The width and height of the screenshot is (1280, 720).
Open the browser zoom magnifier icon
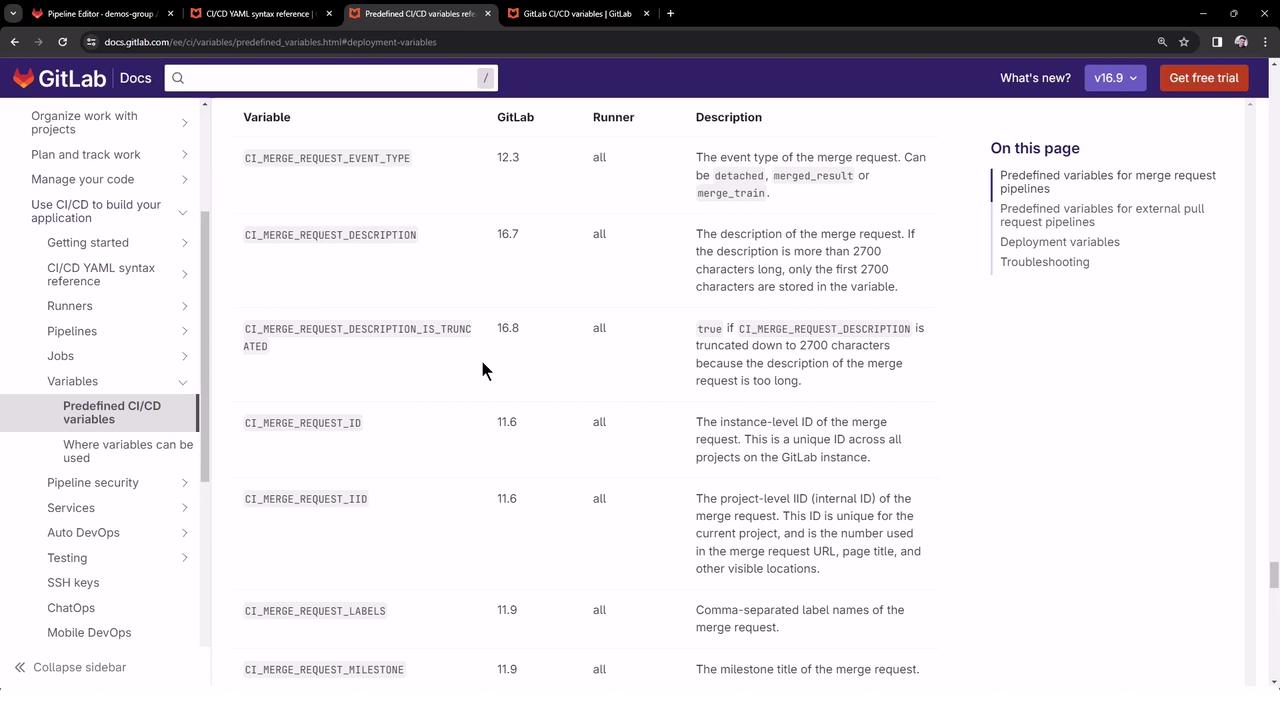(1162, 42)
